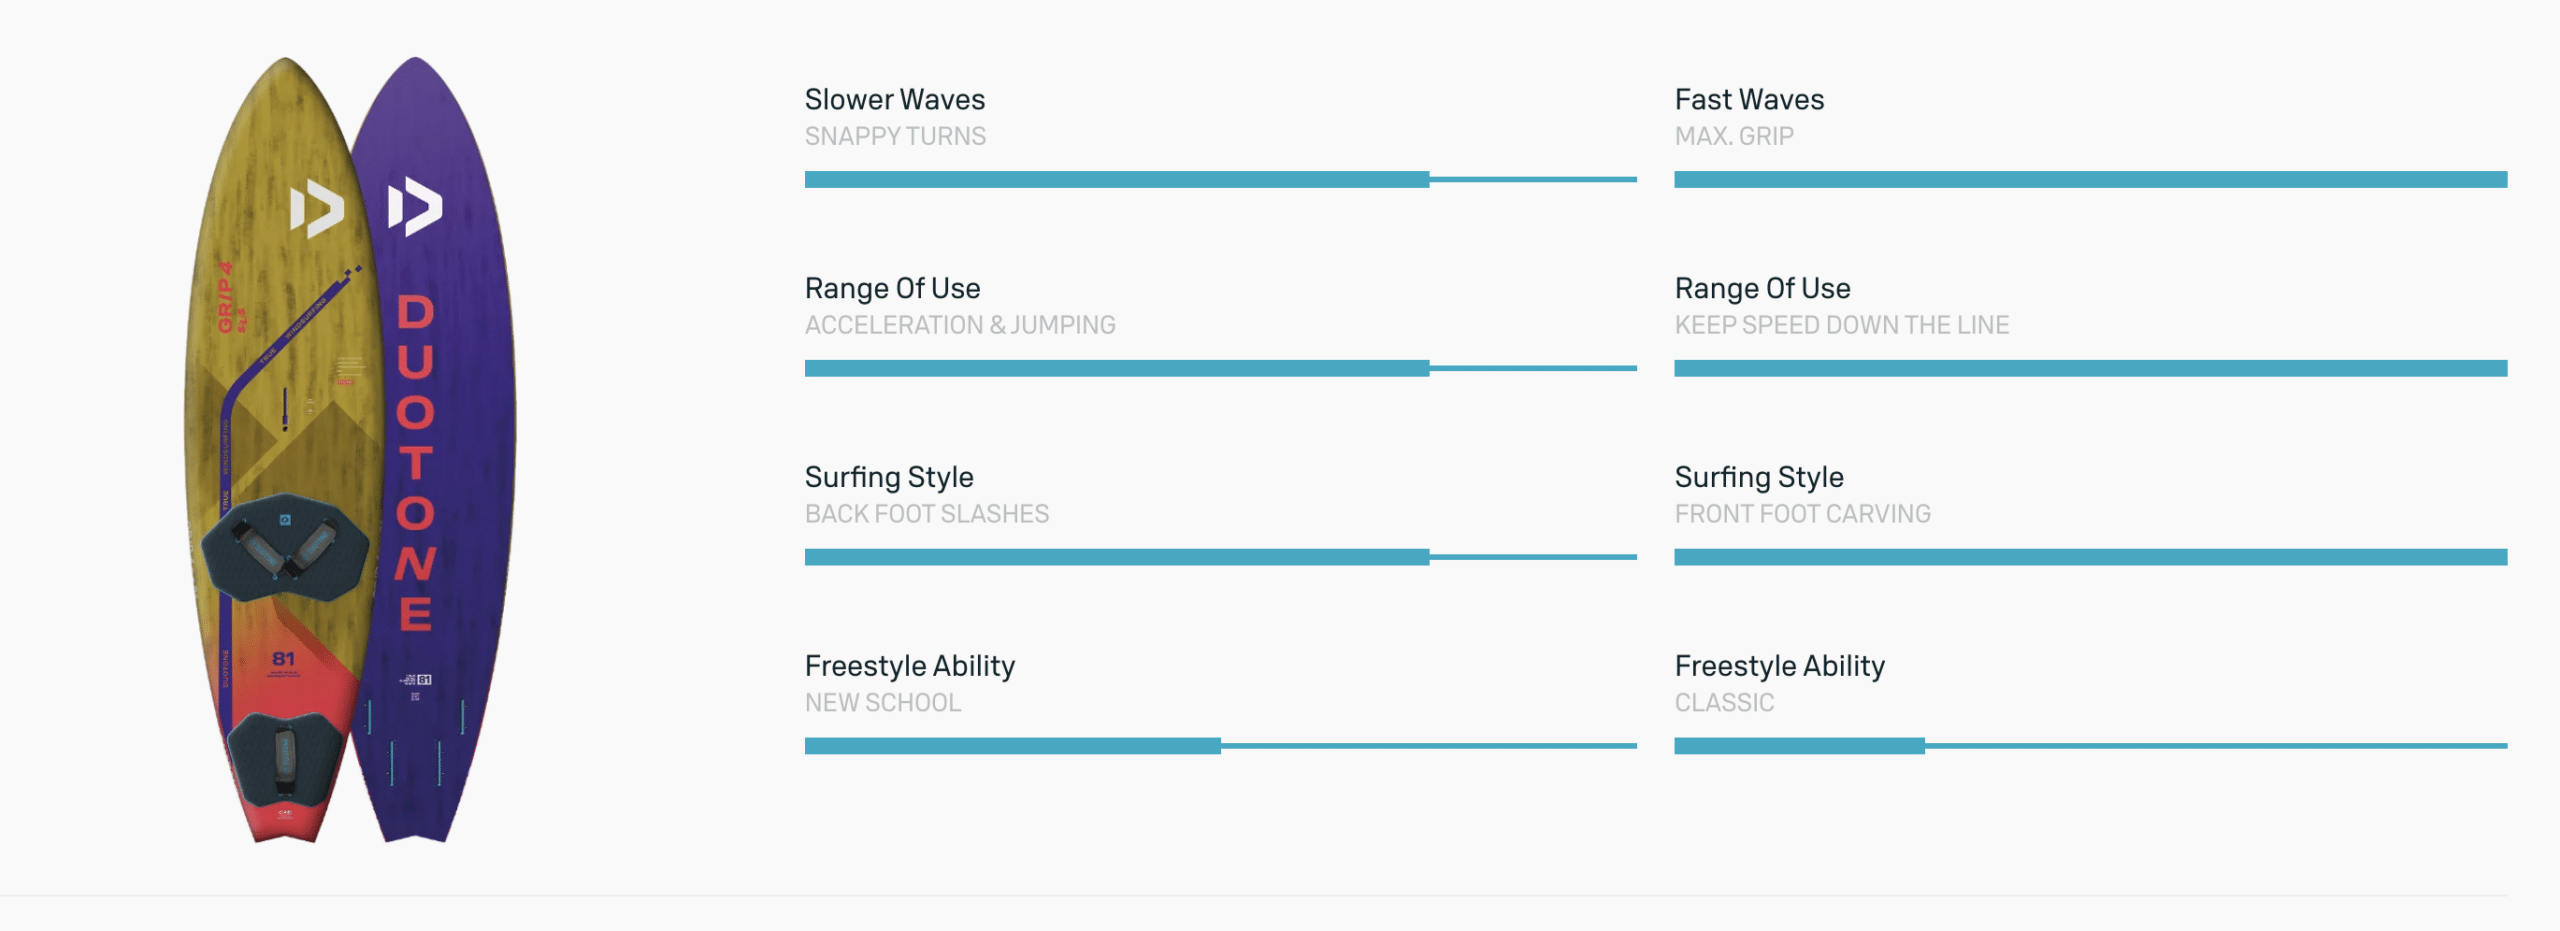Click the Fast Waves heading
This screenshot has width=2560, height=931.
tap(1749, 100)
